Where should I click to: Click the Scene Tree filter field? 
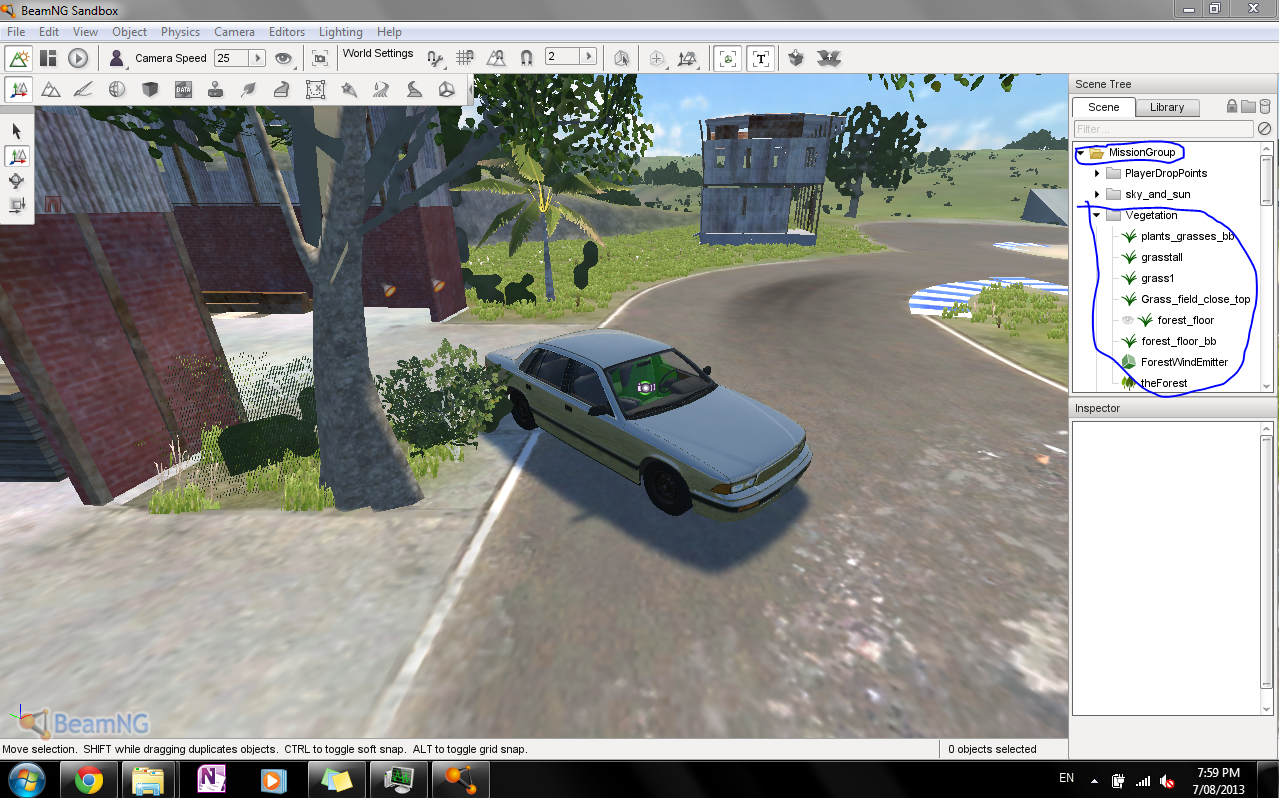pos(1163,129)
